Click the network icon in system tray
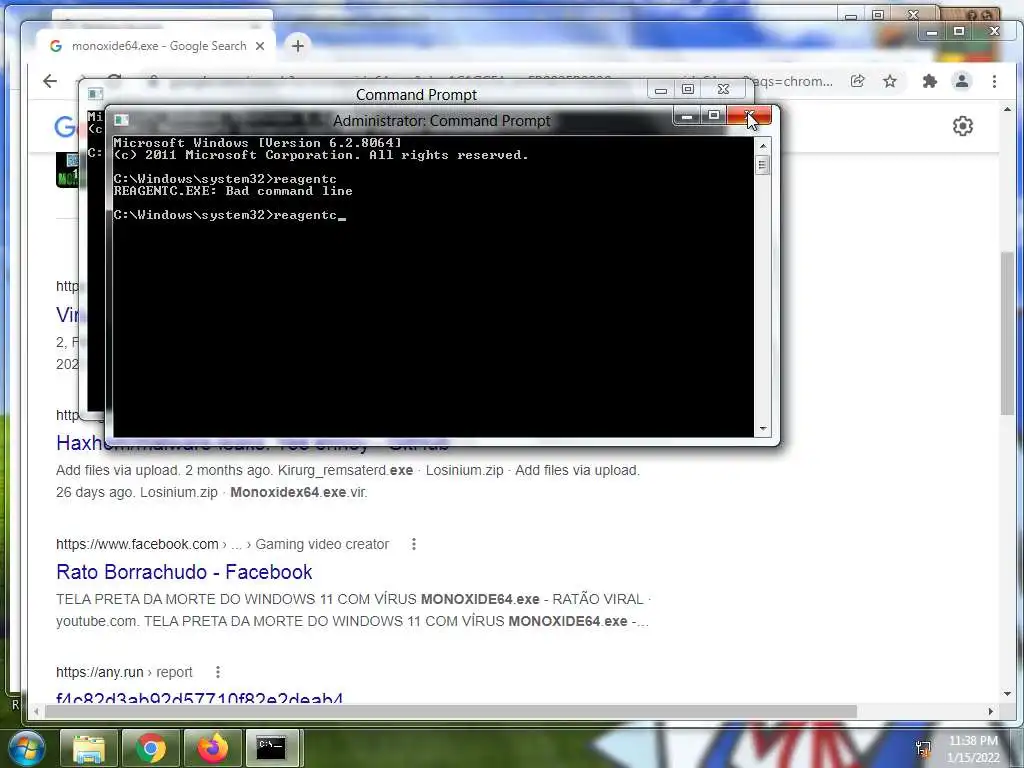Image resolution: width=1024 pixels, height=768 pixels. (x=923, y=748)
